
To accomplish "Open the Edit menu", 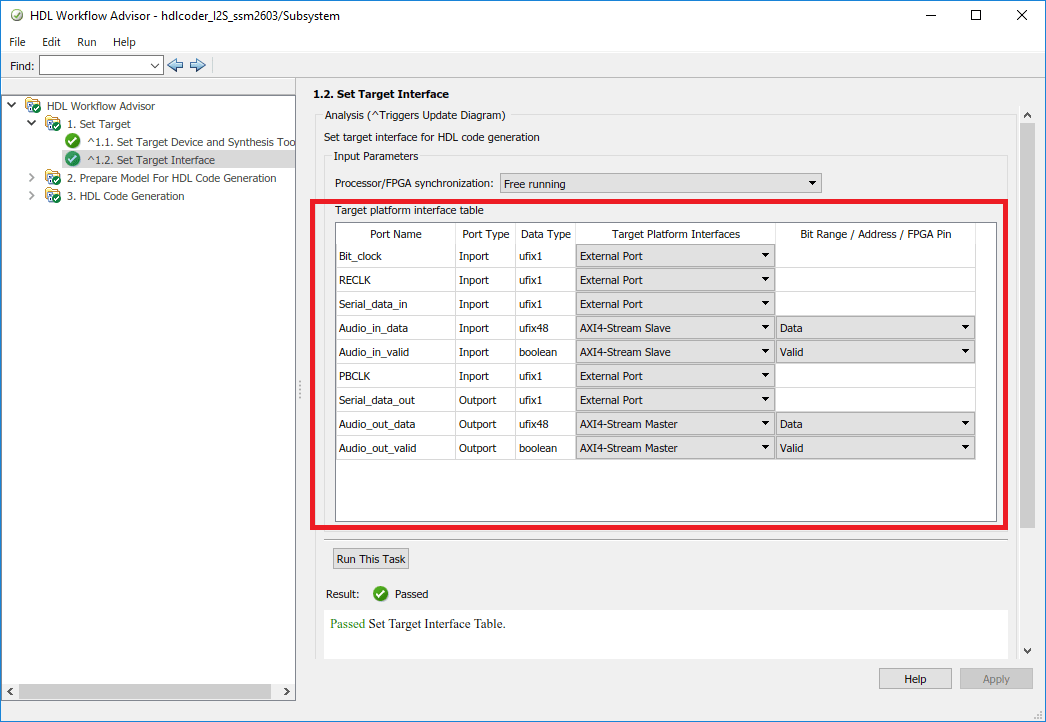I will (51, 42).
